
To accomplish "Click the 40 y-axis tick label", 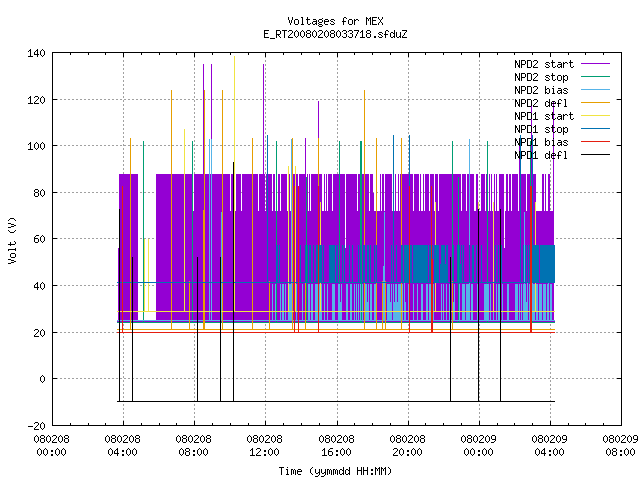I will click(39, 286).
